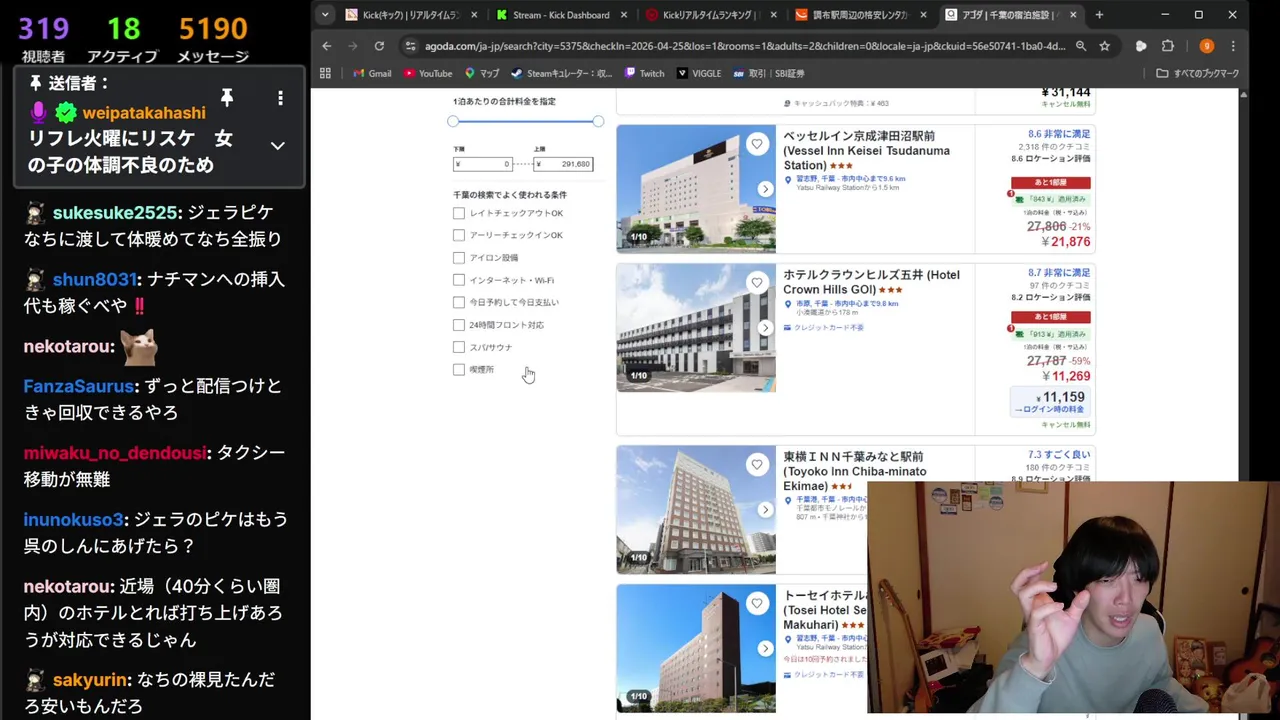Bookmark this page with the star icon
1280x720 pixels.
[1104, 46]
